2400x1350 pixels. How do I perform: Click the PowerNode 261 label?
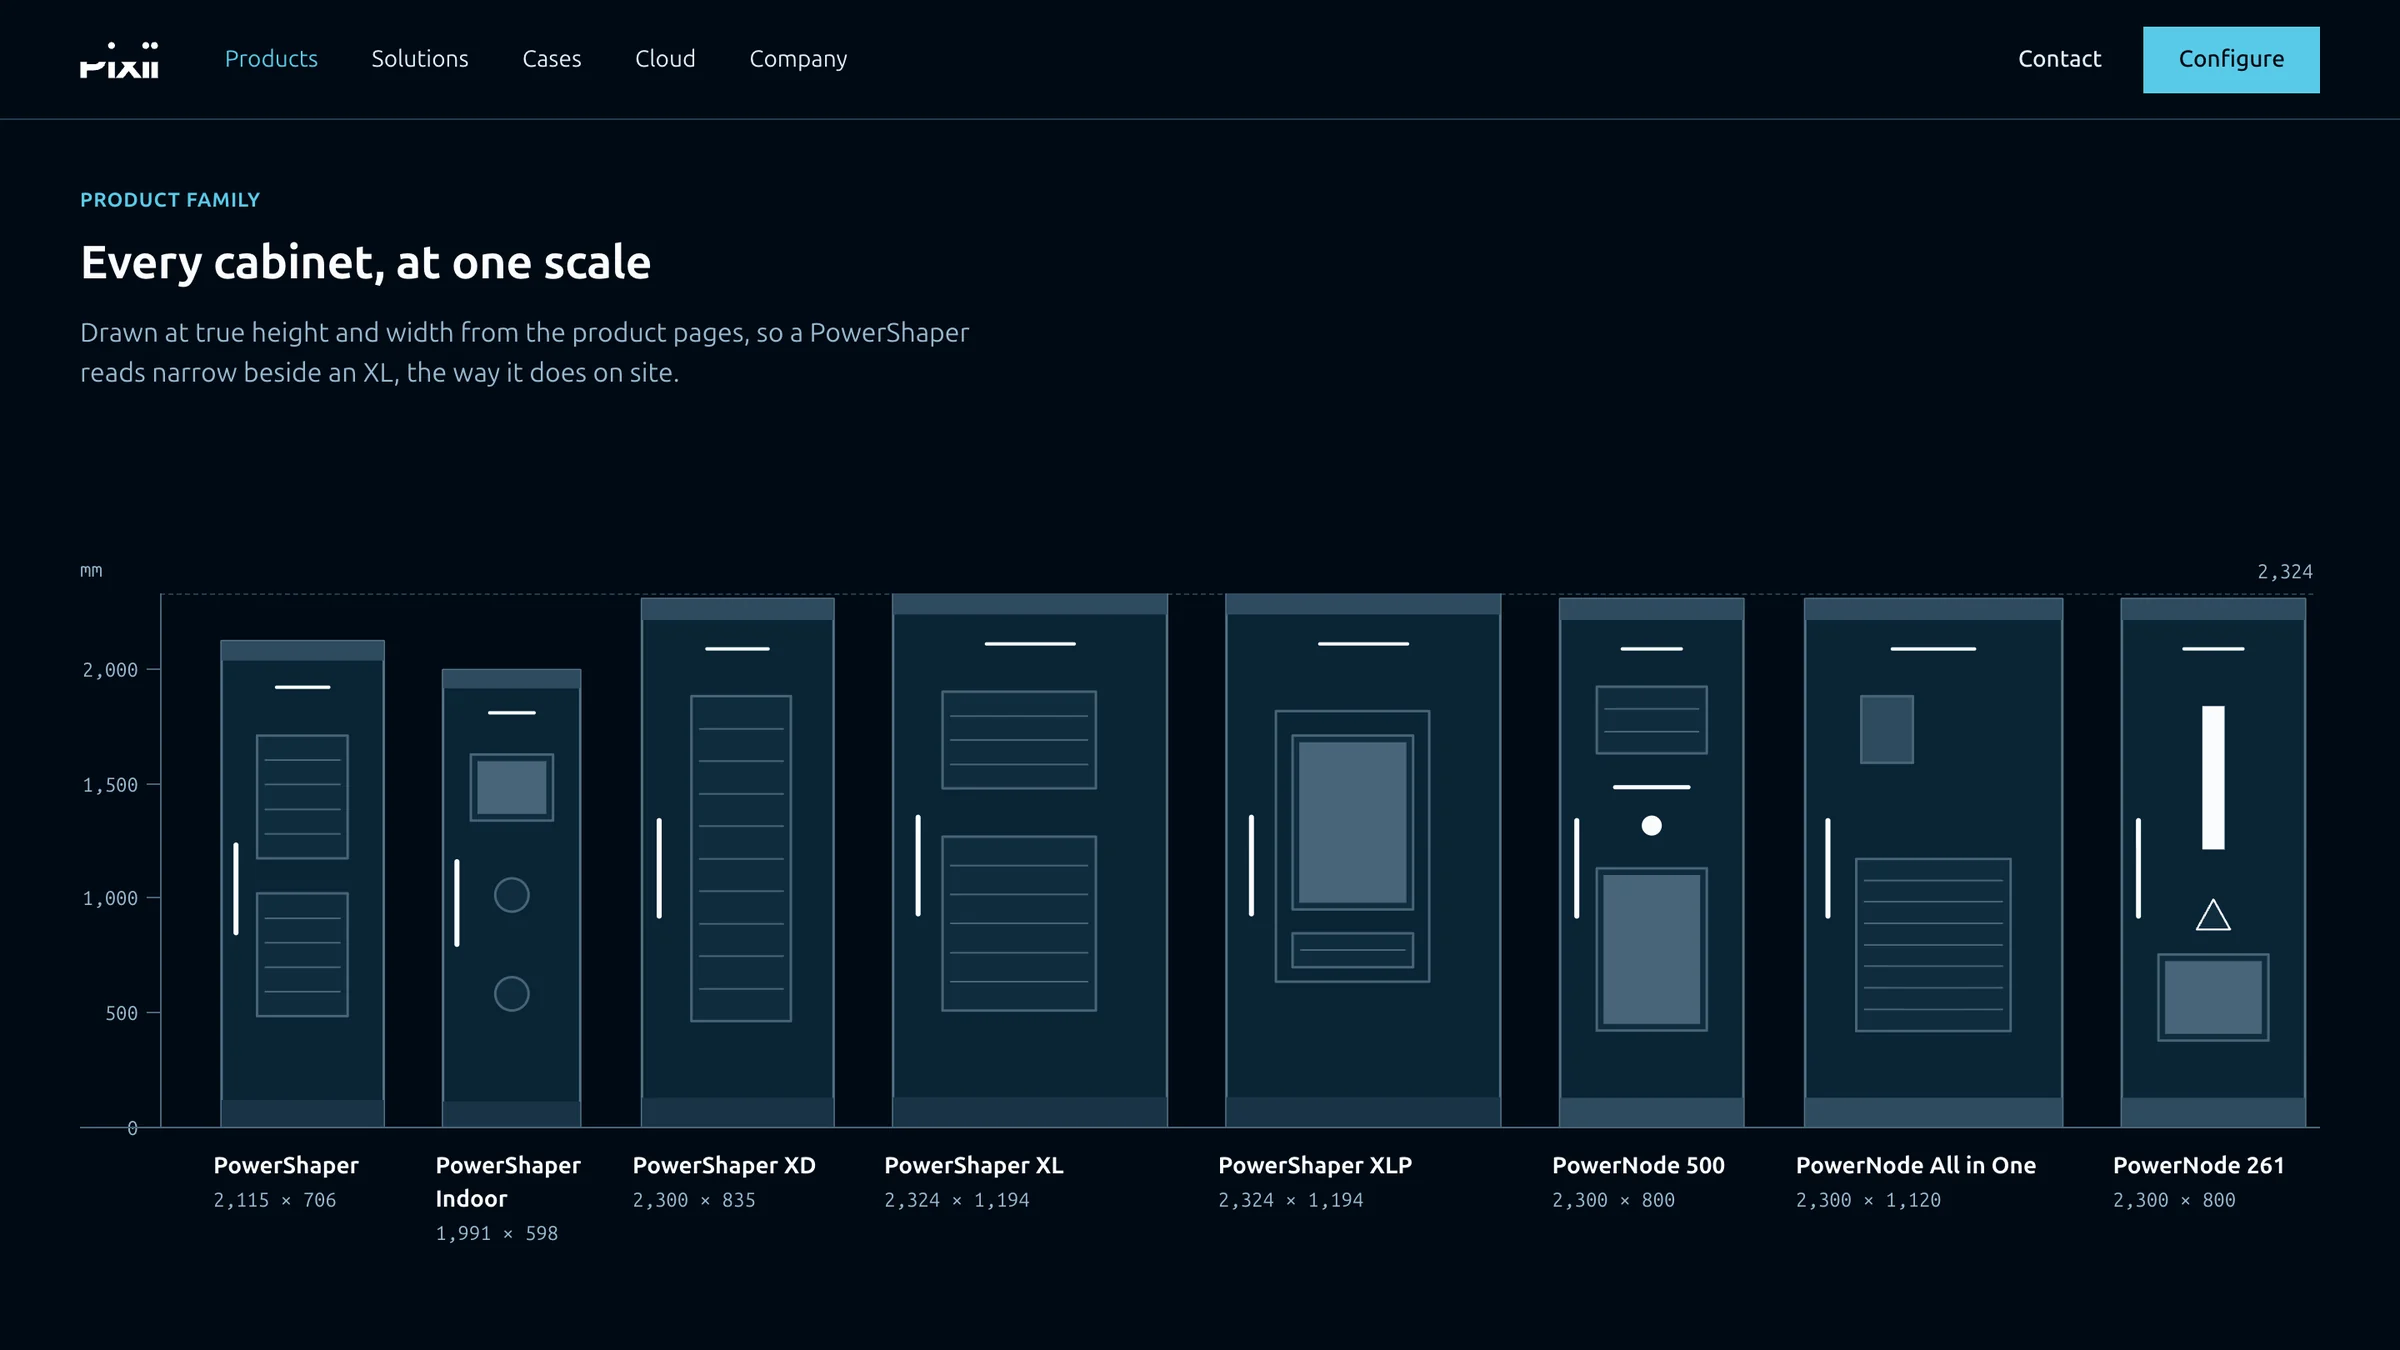2199,1165
